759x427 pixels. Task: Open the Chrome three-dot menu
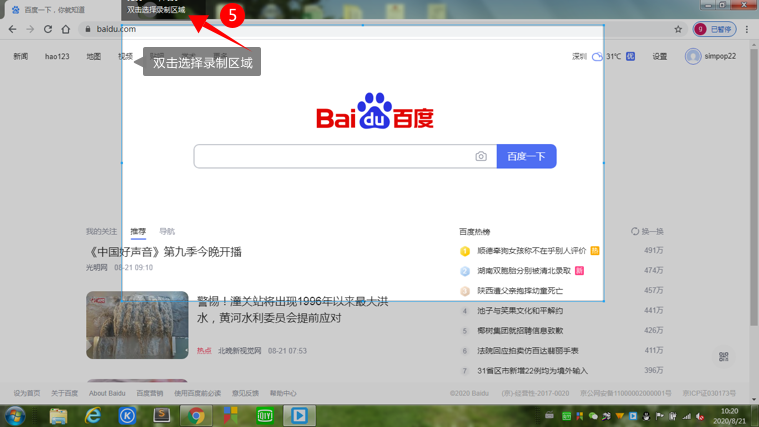pos(747,29)
